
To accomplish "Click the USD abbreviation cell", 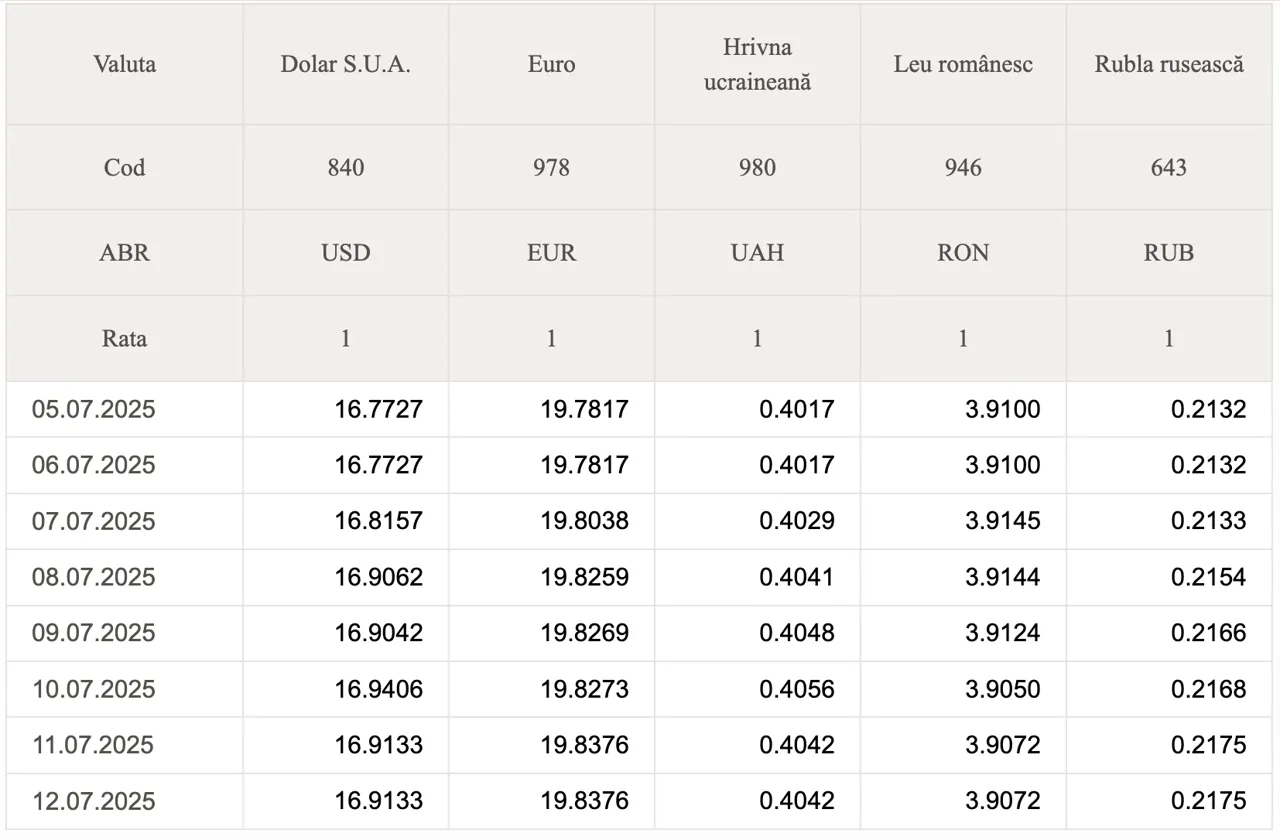I will click(x=345, y=253).
